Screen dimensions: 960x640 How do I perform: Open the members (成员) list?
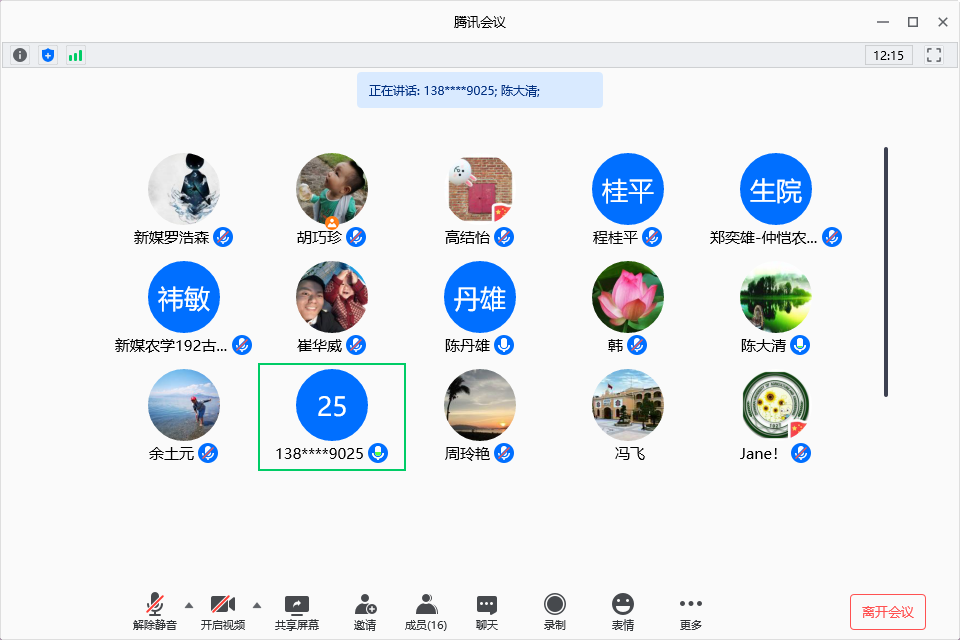click(x=426, y=611)
